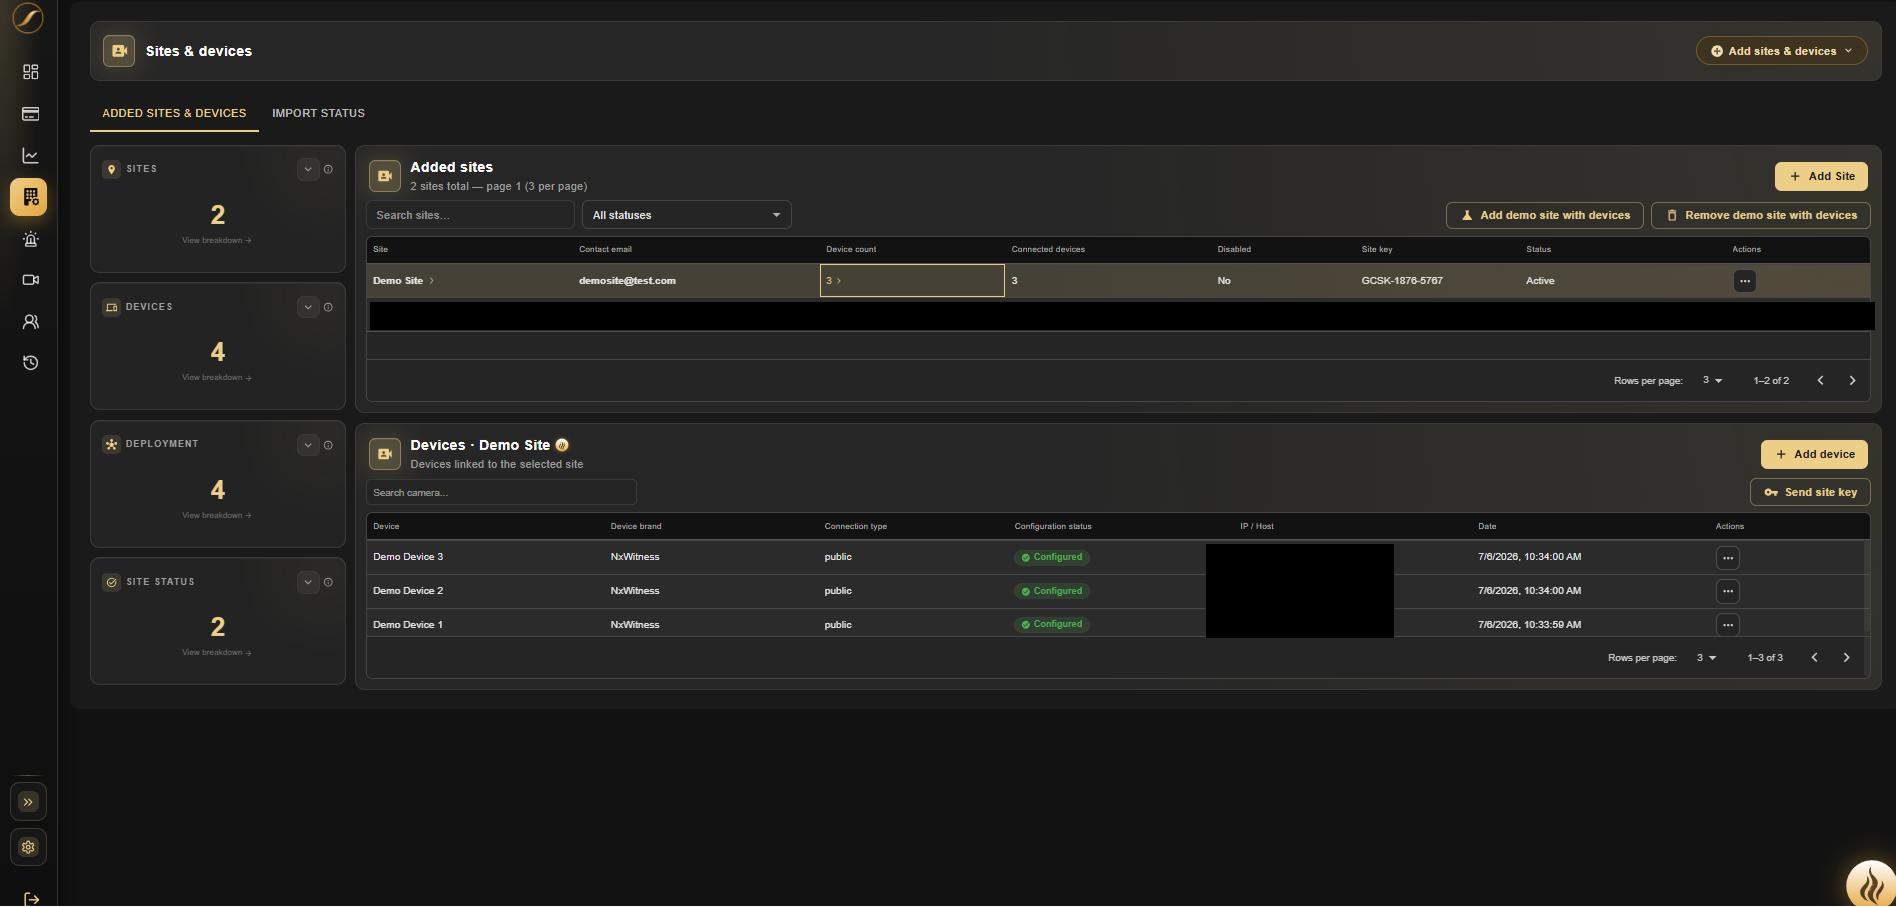The width and height of the screenshot is (1896, 907).
Task: Click demosite@test.com contact email
Action: click(627, 281)
